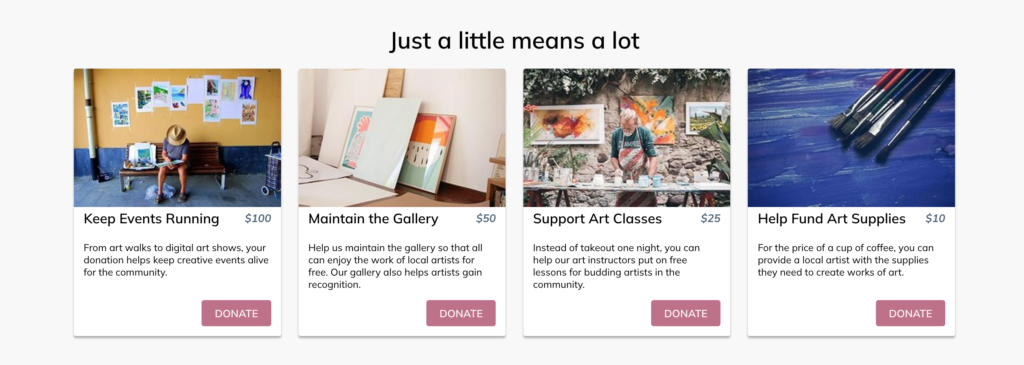Select the Support Art Classes title

[597, 219]
